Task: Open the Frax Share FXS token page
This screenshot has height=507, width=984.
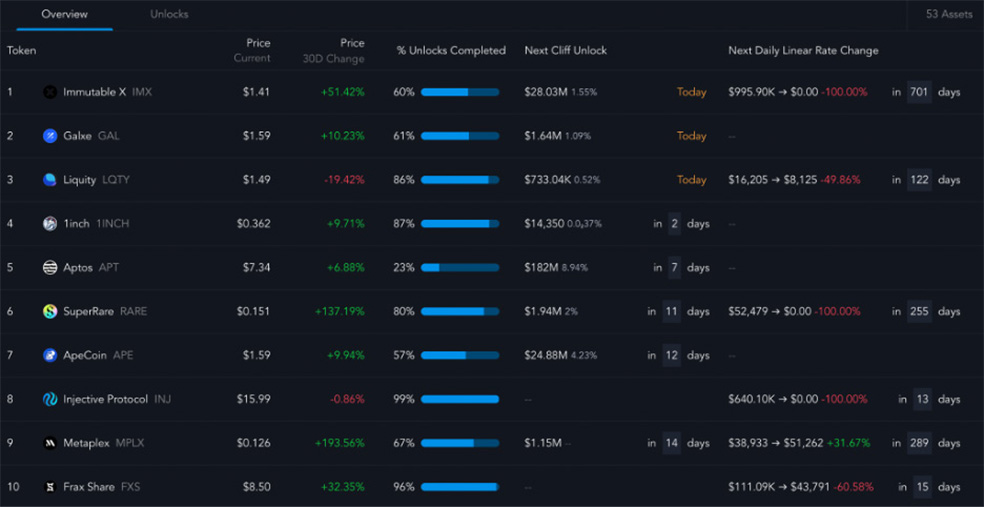Action: click(x=102, y=487)
